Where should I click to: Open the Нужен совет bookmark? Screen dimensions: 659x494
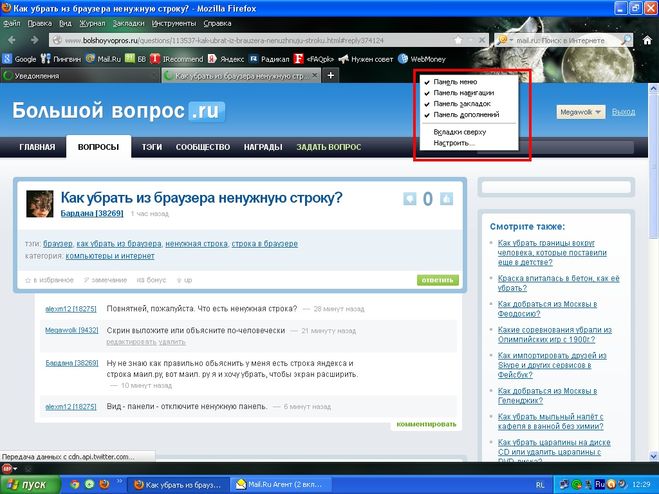click(365, 59)
